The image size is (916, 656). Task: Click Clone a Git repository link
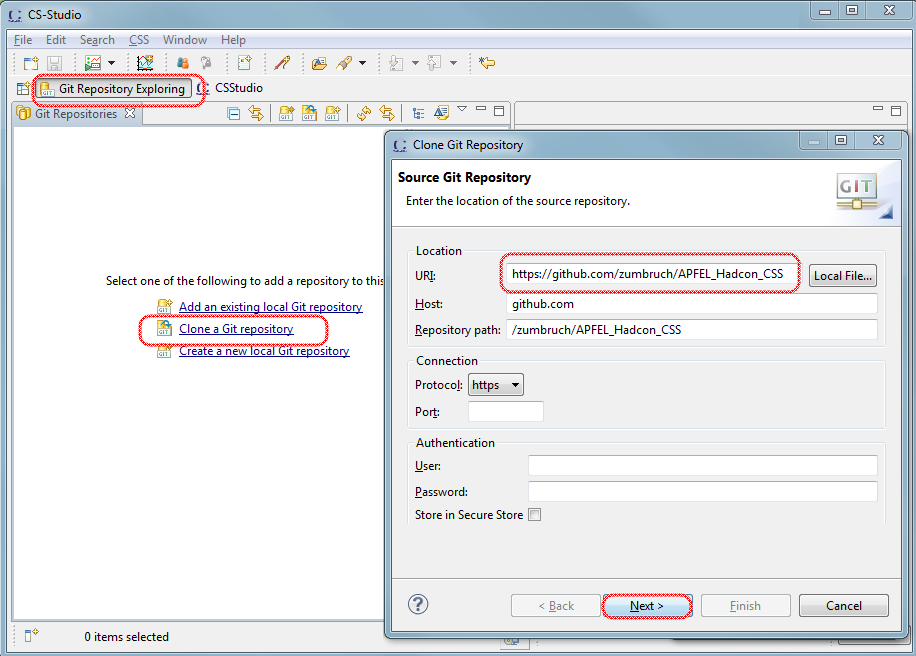point(236,329)
